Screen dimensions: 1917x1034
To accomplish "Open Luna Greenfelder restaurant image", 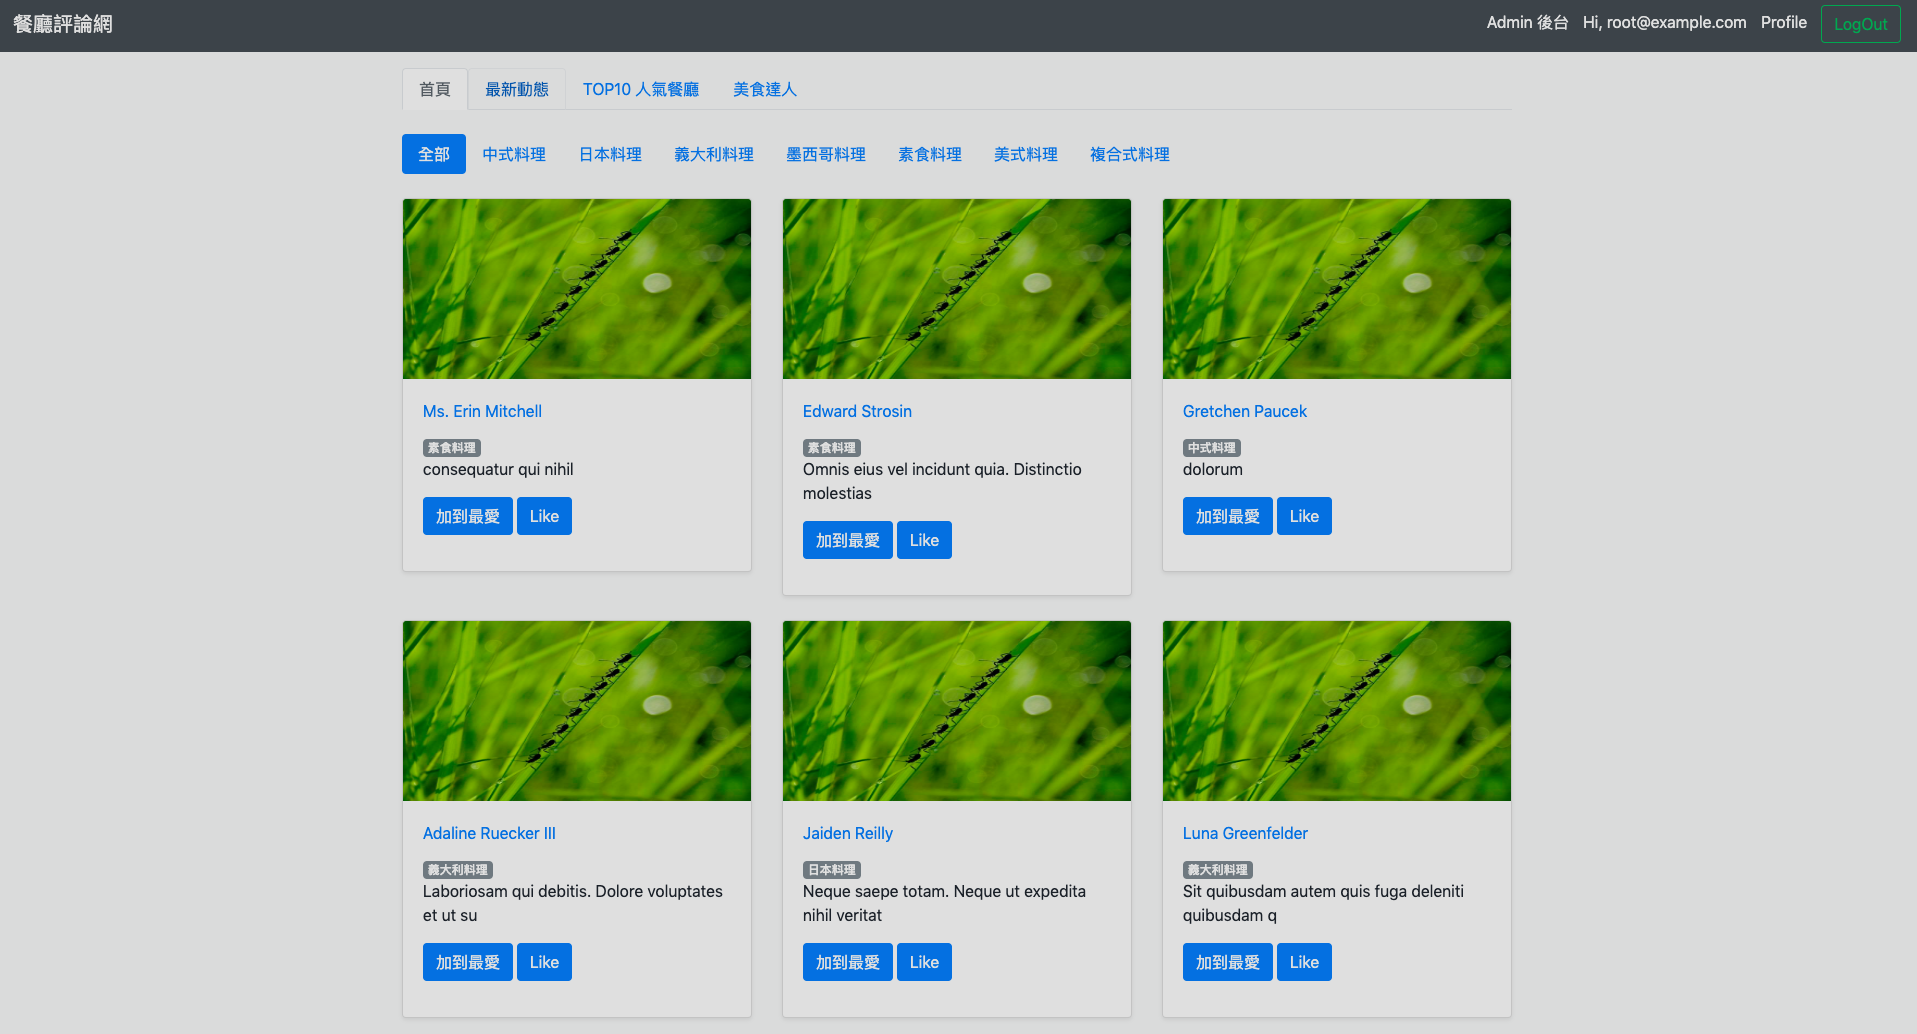I will pos(1337,711).
